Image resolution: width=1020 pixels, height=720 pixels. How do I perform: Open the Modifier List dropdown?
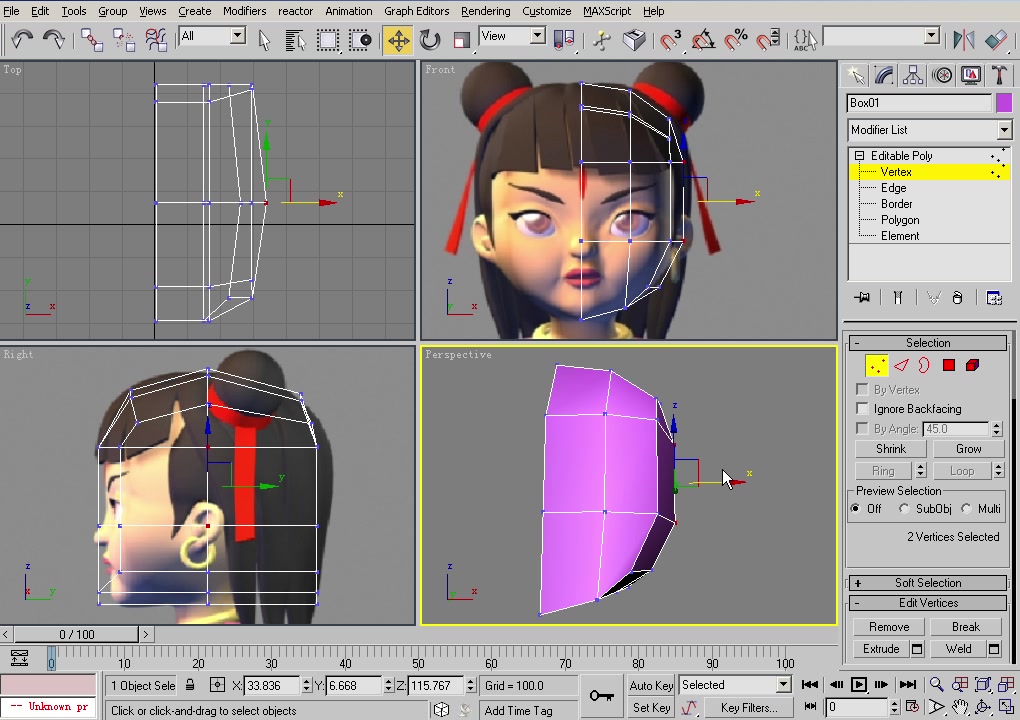click(x=1003, y=129)
